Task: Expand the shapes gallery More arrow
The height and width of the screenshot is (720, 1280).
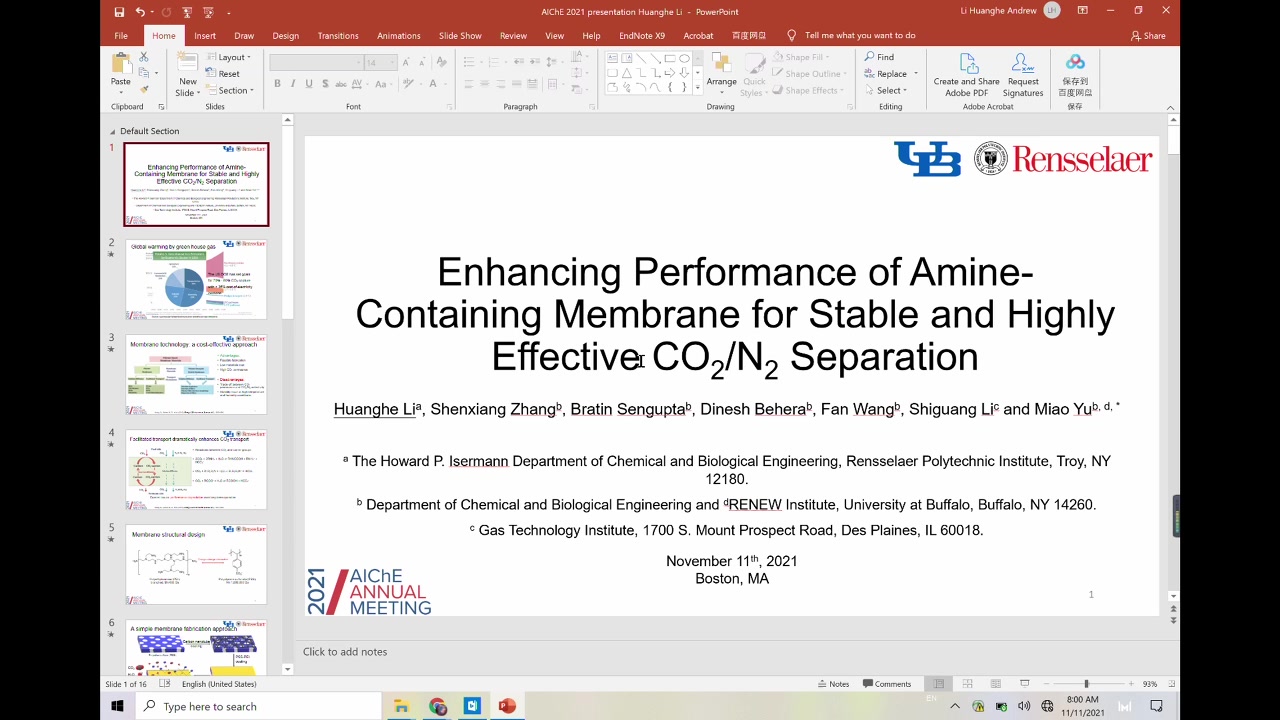Action: pyautogui.click(x=697, y=88)
